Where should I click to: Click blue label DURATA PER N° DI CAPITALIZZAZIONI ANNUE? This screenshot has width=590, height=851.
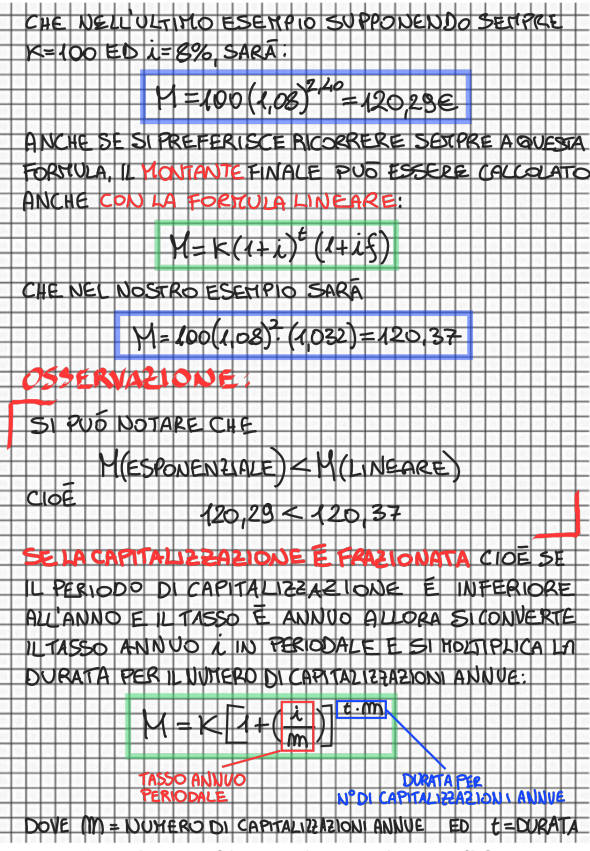pos(451,790)
